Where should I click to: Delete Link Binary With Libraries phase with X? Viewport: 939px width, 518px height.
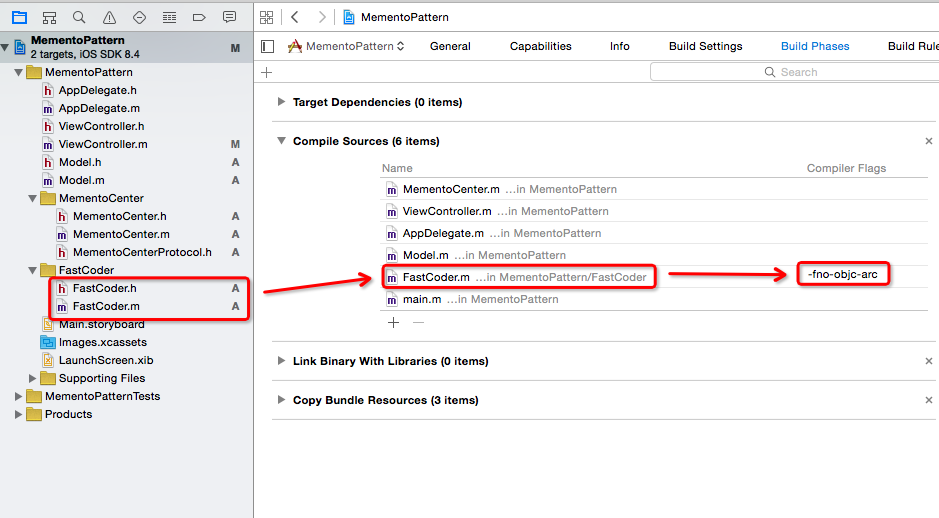[x=929, y=361]
